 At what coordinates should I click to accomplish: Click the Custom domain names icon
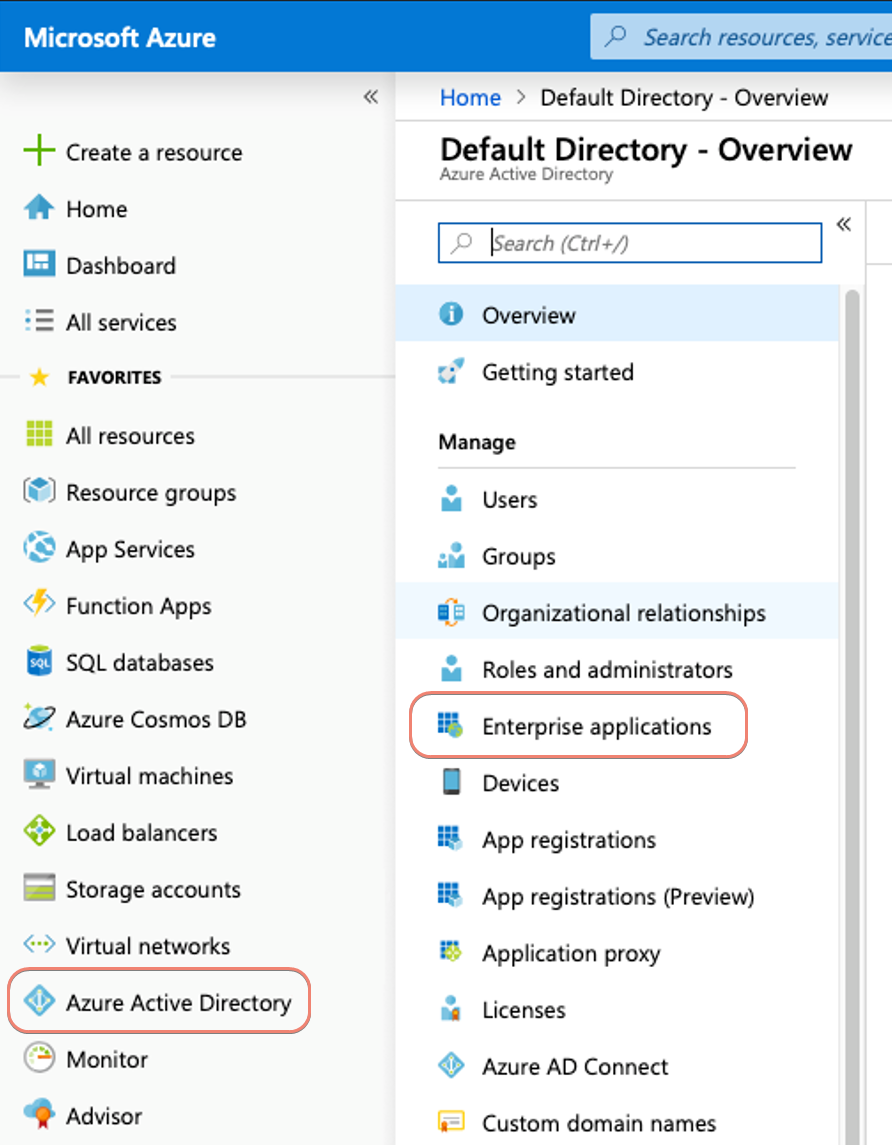click(451, 1121)
